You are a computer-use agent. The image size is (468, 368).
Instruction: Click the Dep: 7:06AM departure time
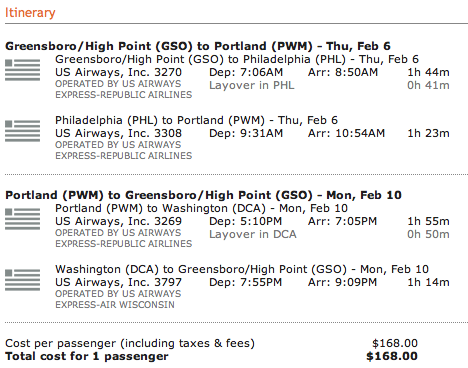[246, 72]
